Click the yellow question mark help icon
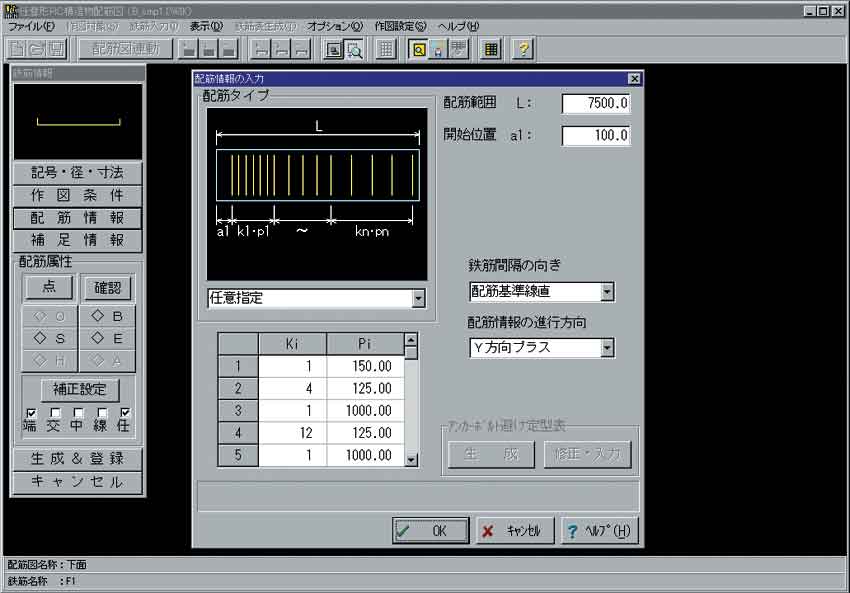Viewport: 850px width, 593px height. 523,50
